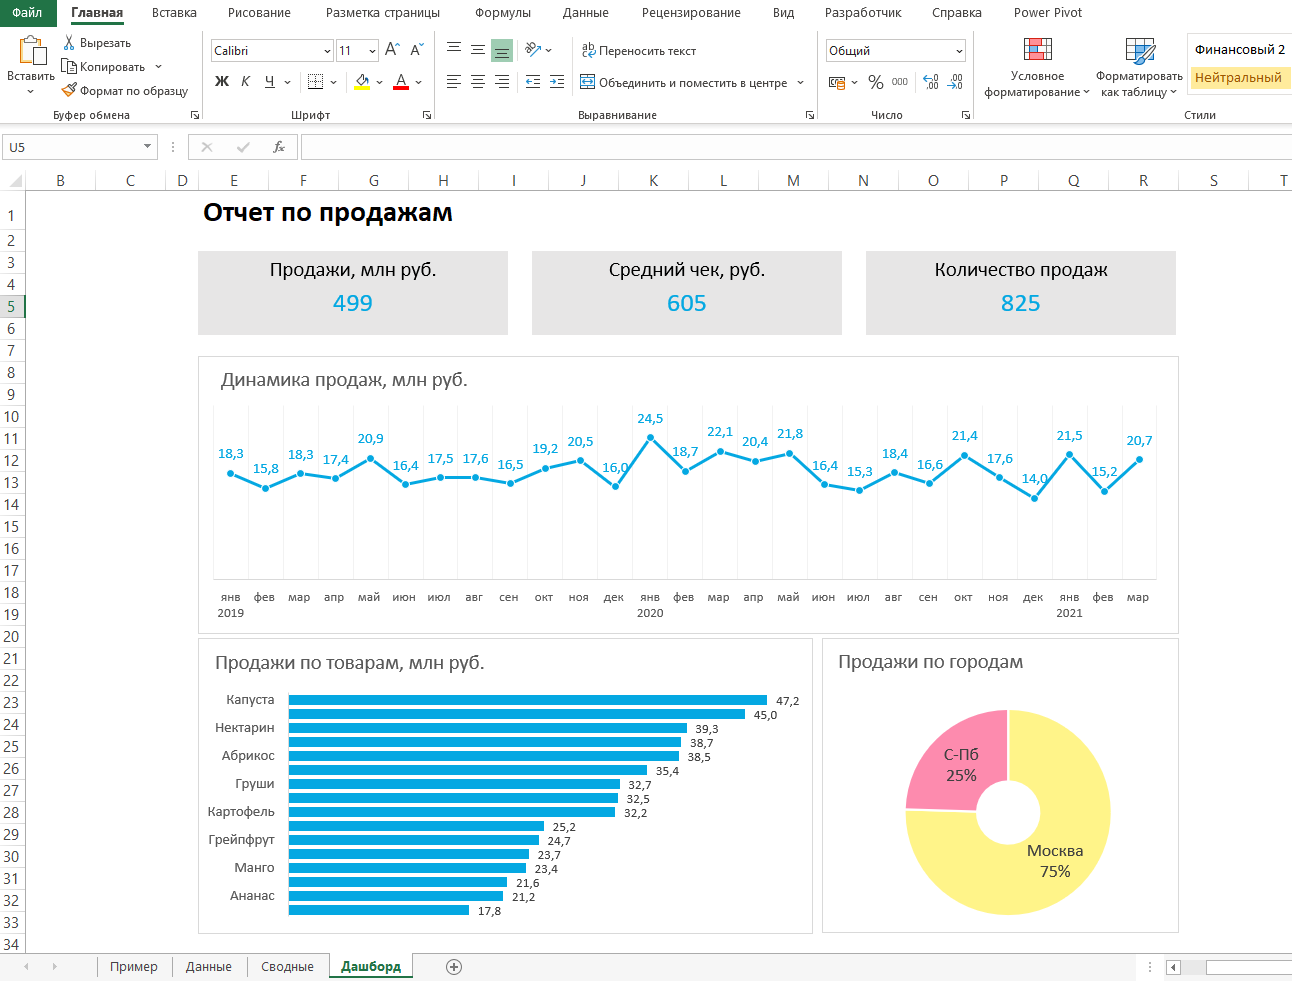Toggle bold (Ж) formatting
This screenshot has width=1292, height=981.
click(x=222, y=82)
